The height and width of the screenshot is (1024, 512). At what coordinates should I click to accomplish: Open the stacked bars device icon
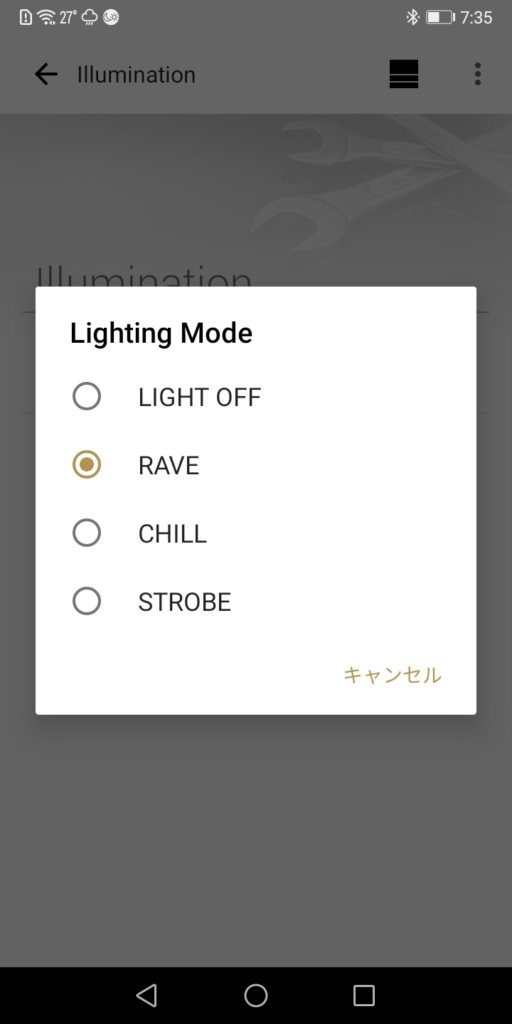click(x=404, y=74)
